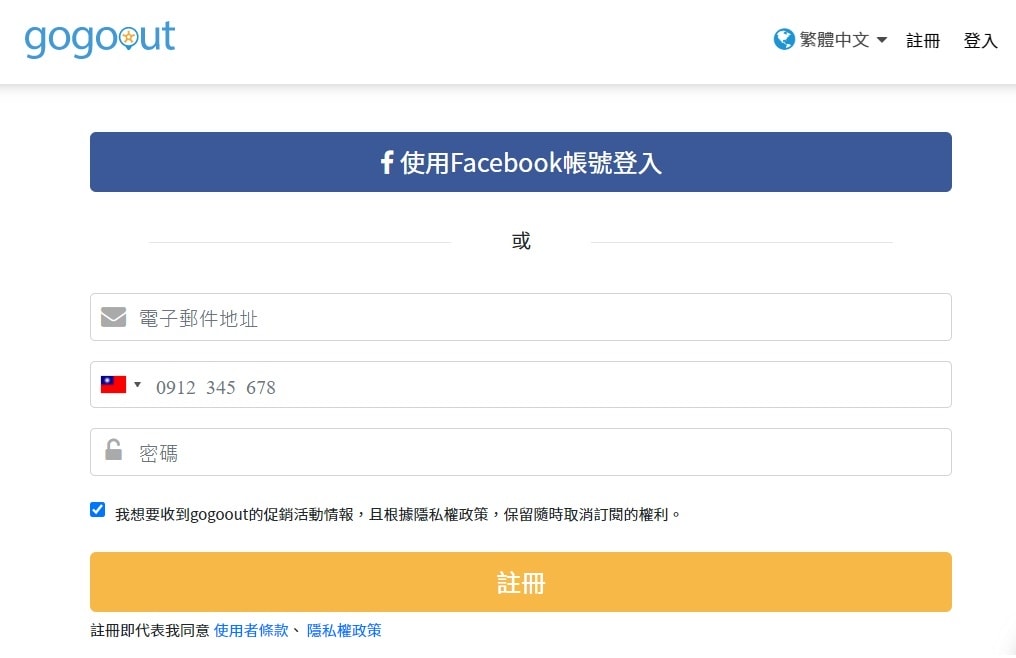This screenshot has height=658, width=1016.
Task: Focus the 電子郵件地址 email field
Action: click(x=520, y=317)
